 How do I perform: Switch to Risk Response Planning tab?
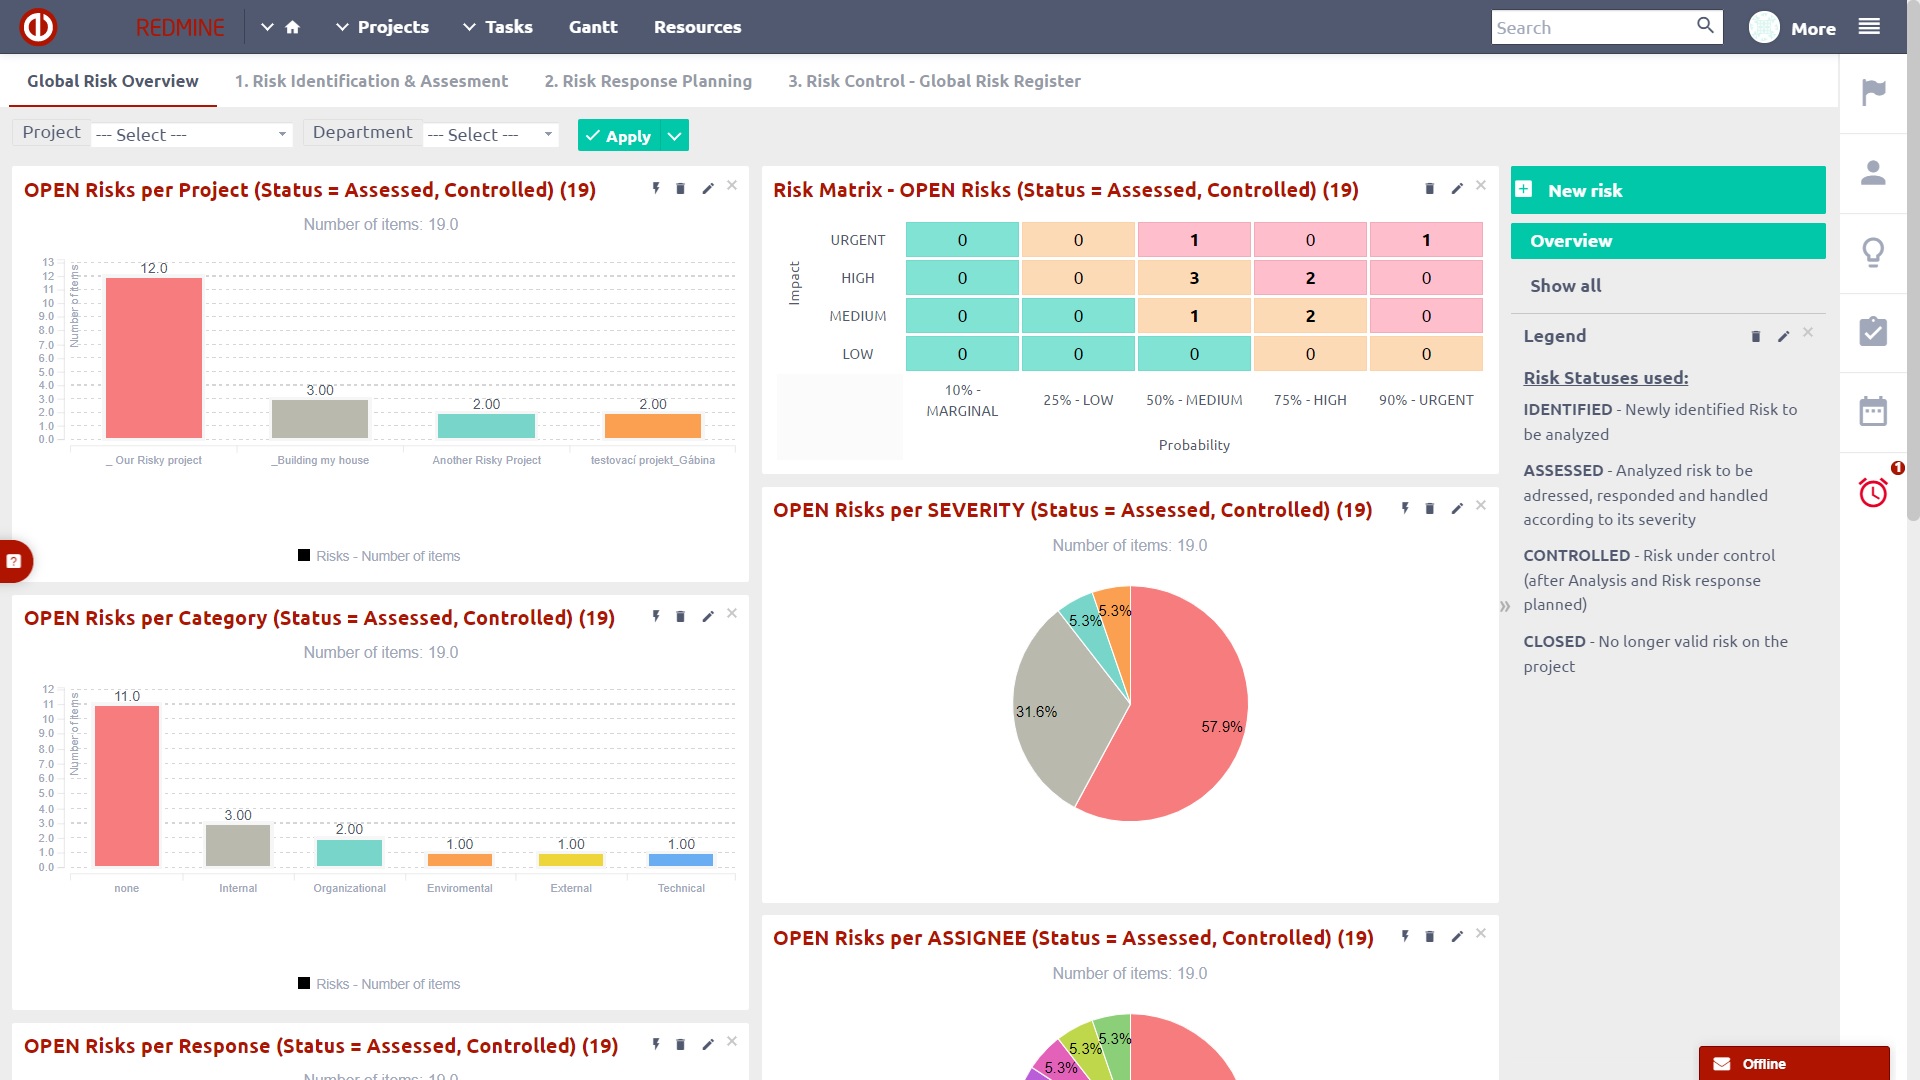click(x=648, y=81)
